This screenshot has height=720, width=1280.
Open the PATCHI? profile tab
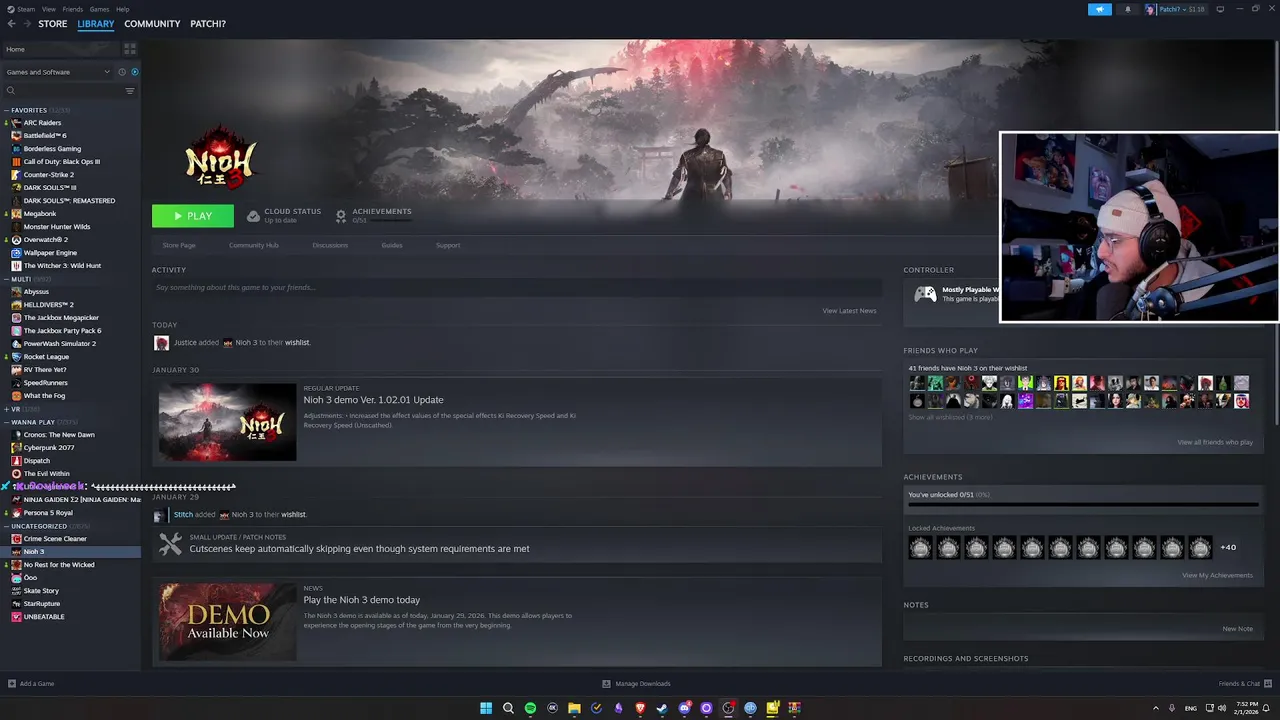point(208,24)
